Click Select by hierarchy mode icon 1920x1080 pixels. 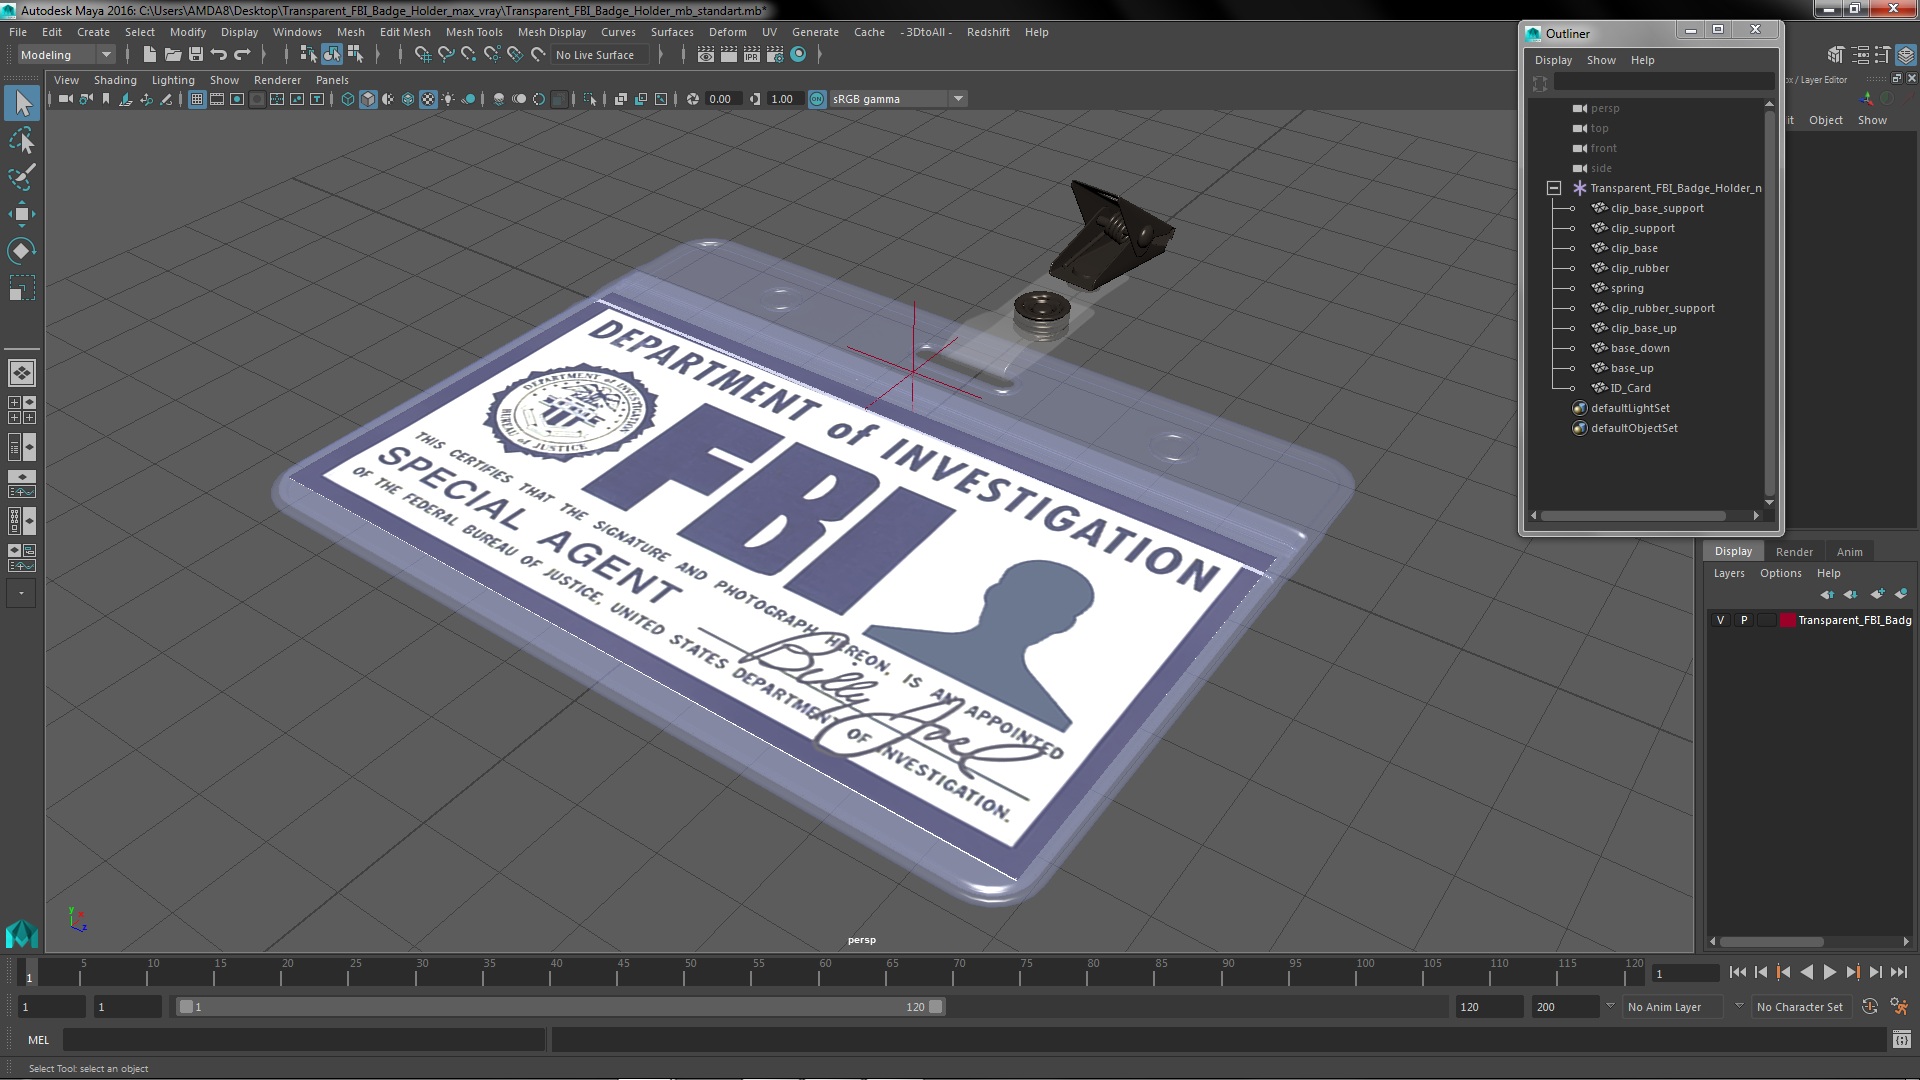(x=308, y=55)
